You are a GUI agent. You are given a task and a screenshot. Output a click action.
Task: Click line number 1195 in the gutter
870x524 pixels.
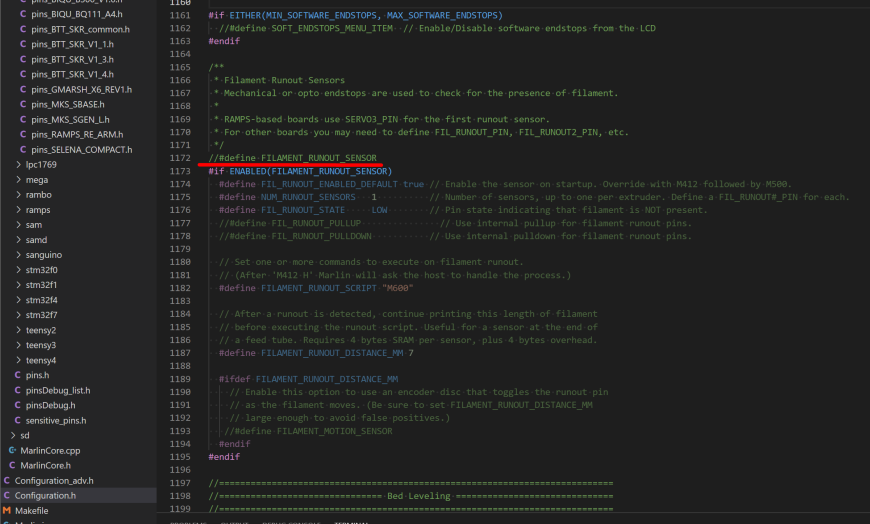pyautogui.click(x=180, y=457)
